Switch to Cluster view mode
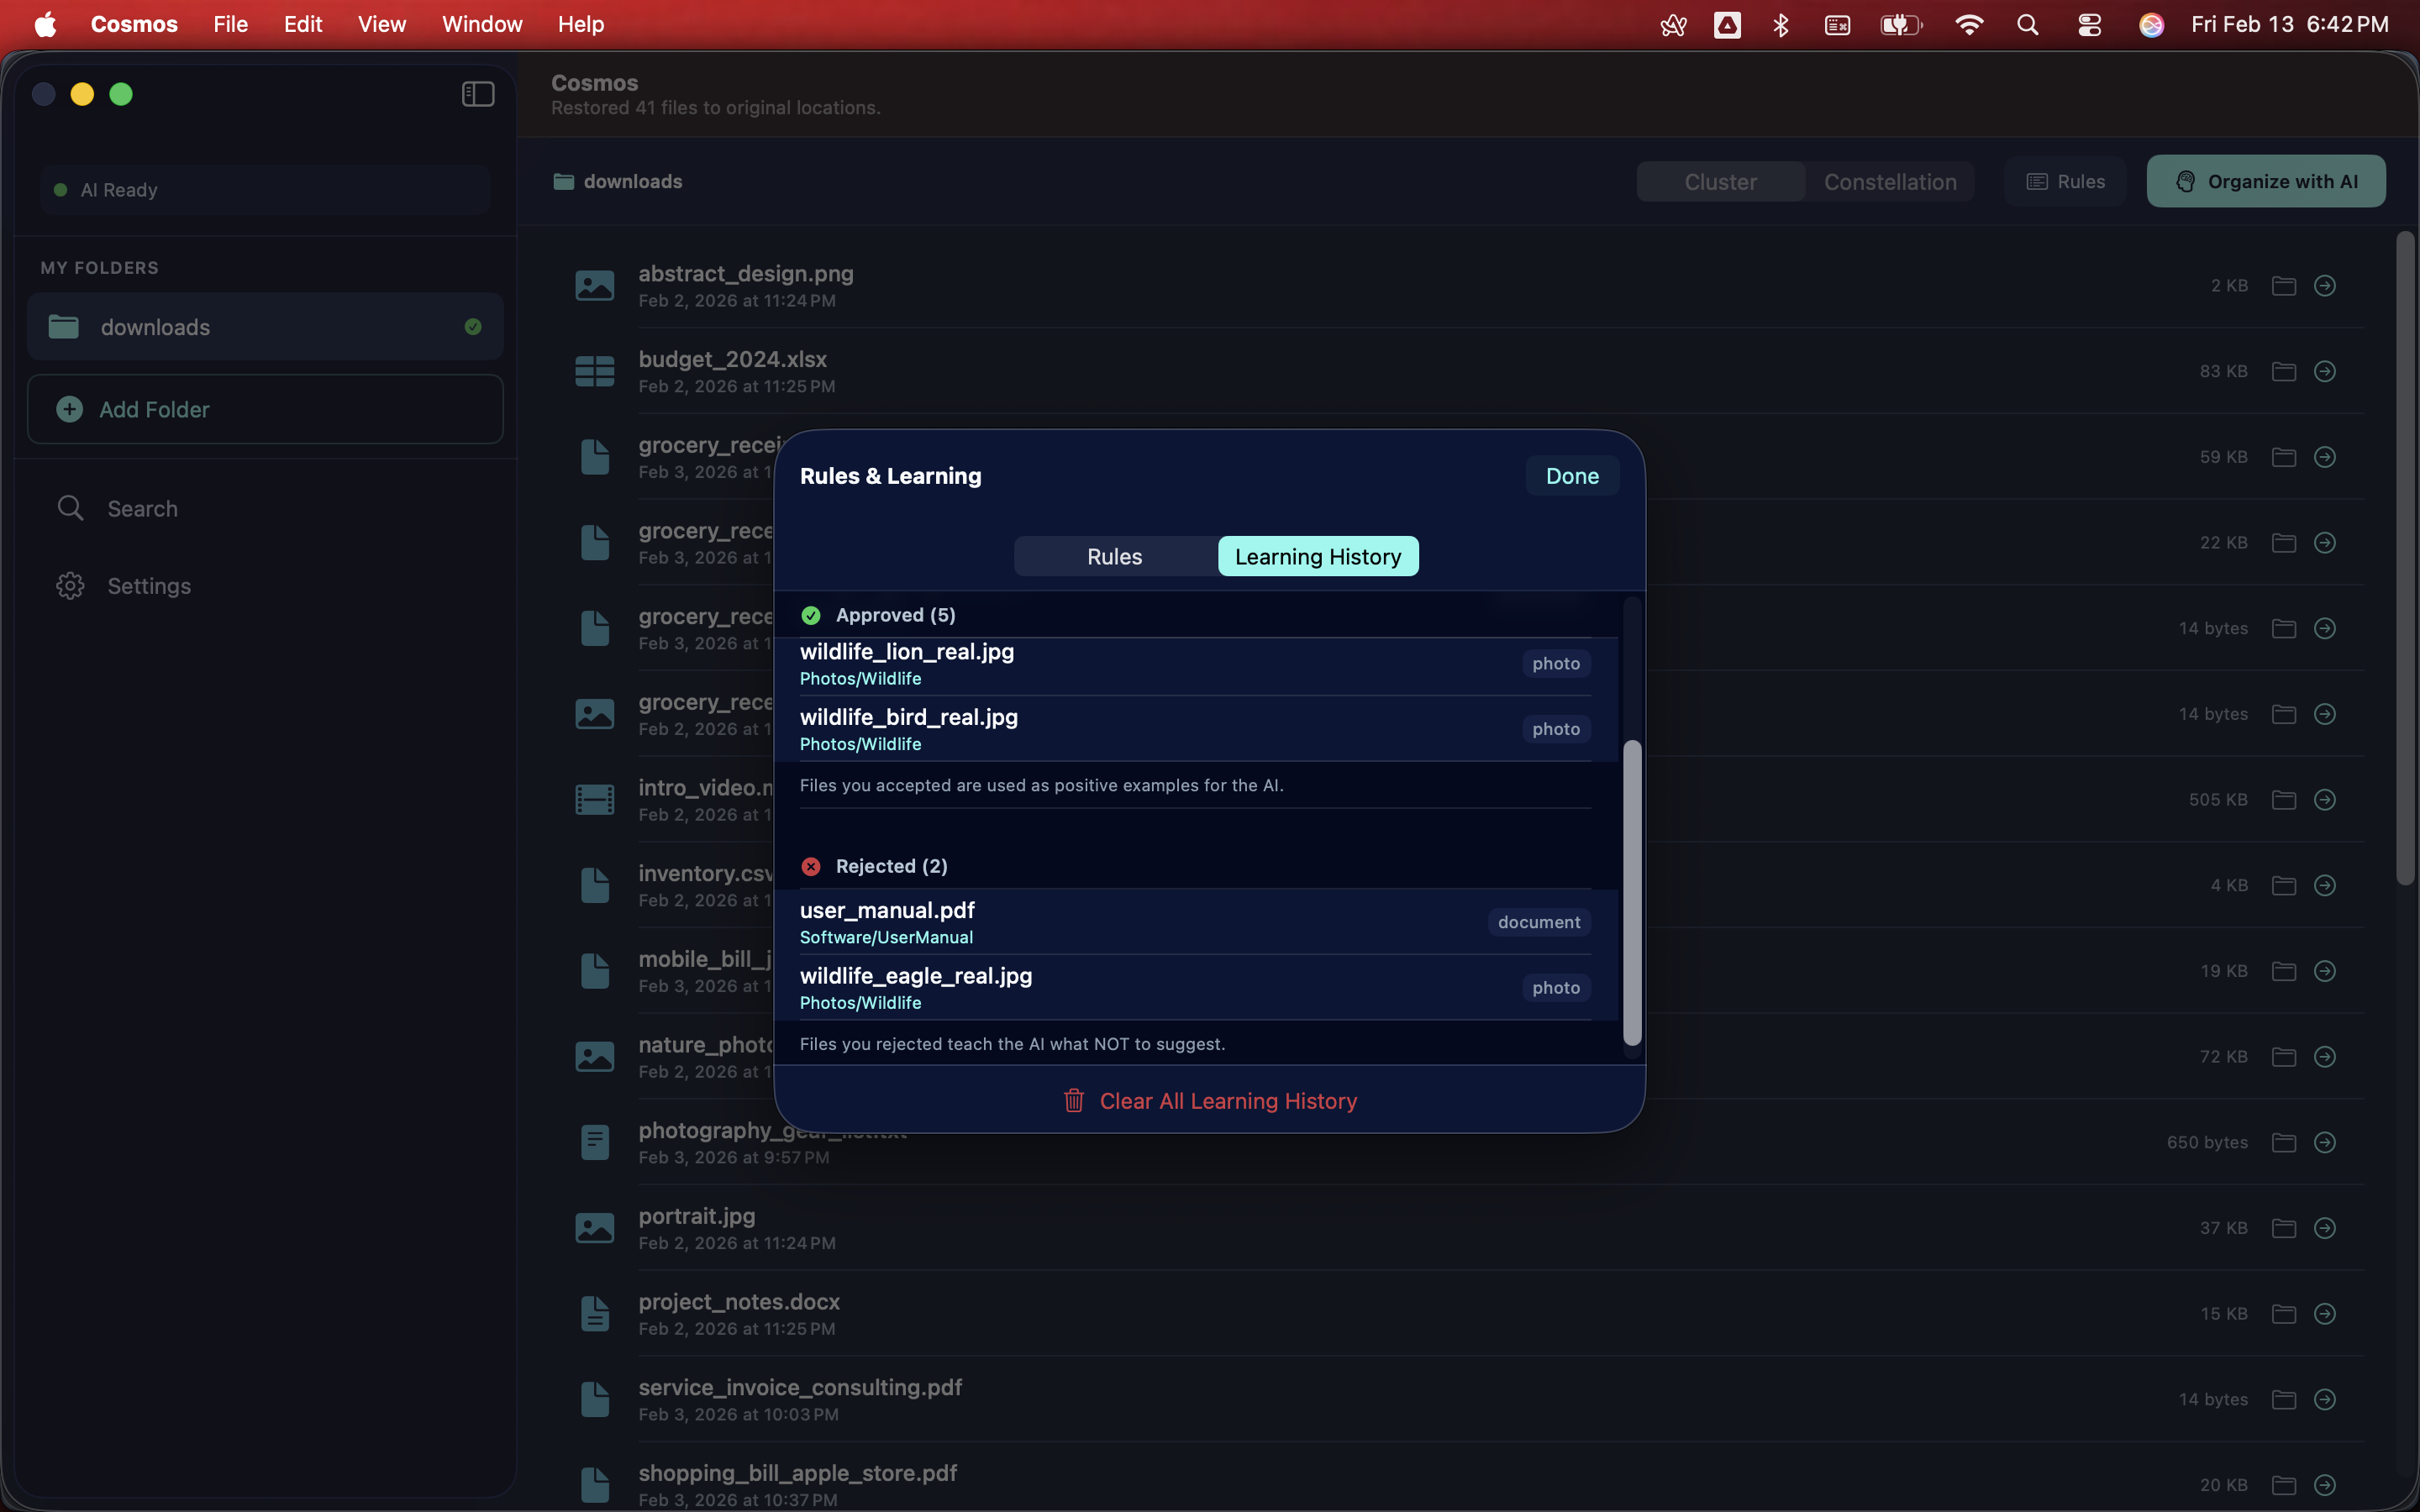The image size is (2420, 1512). [1720, 182]
